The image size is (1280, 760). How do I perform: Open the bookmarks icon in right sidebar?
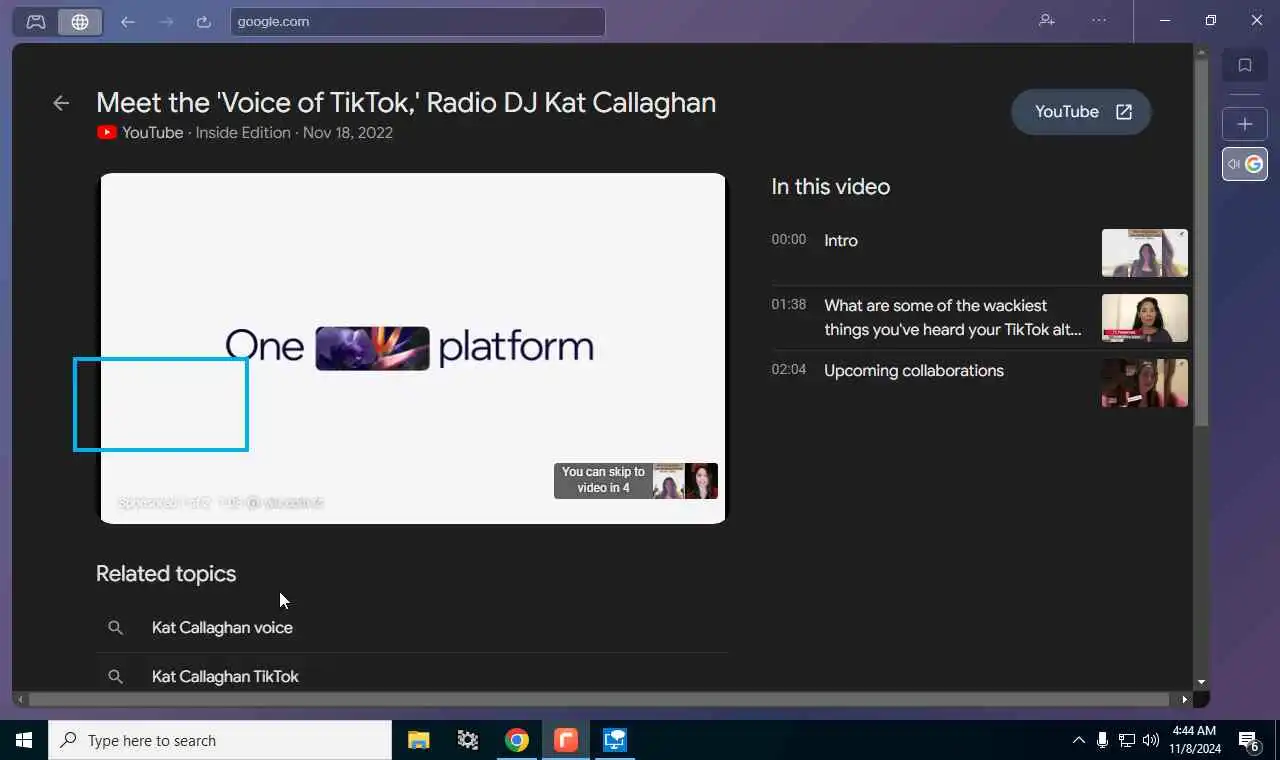click(x=1245, y=65)
